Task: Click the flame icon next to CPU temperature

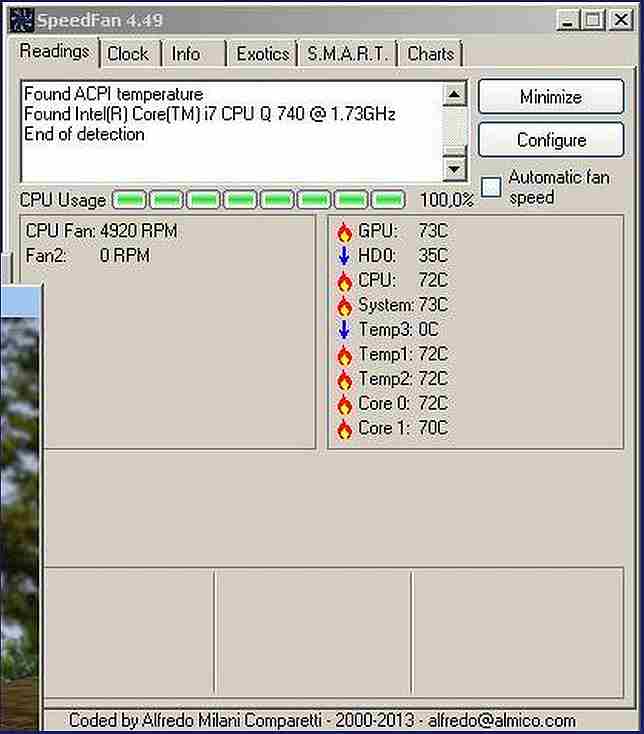Action: tap(344, 280)
